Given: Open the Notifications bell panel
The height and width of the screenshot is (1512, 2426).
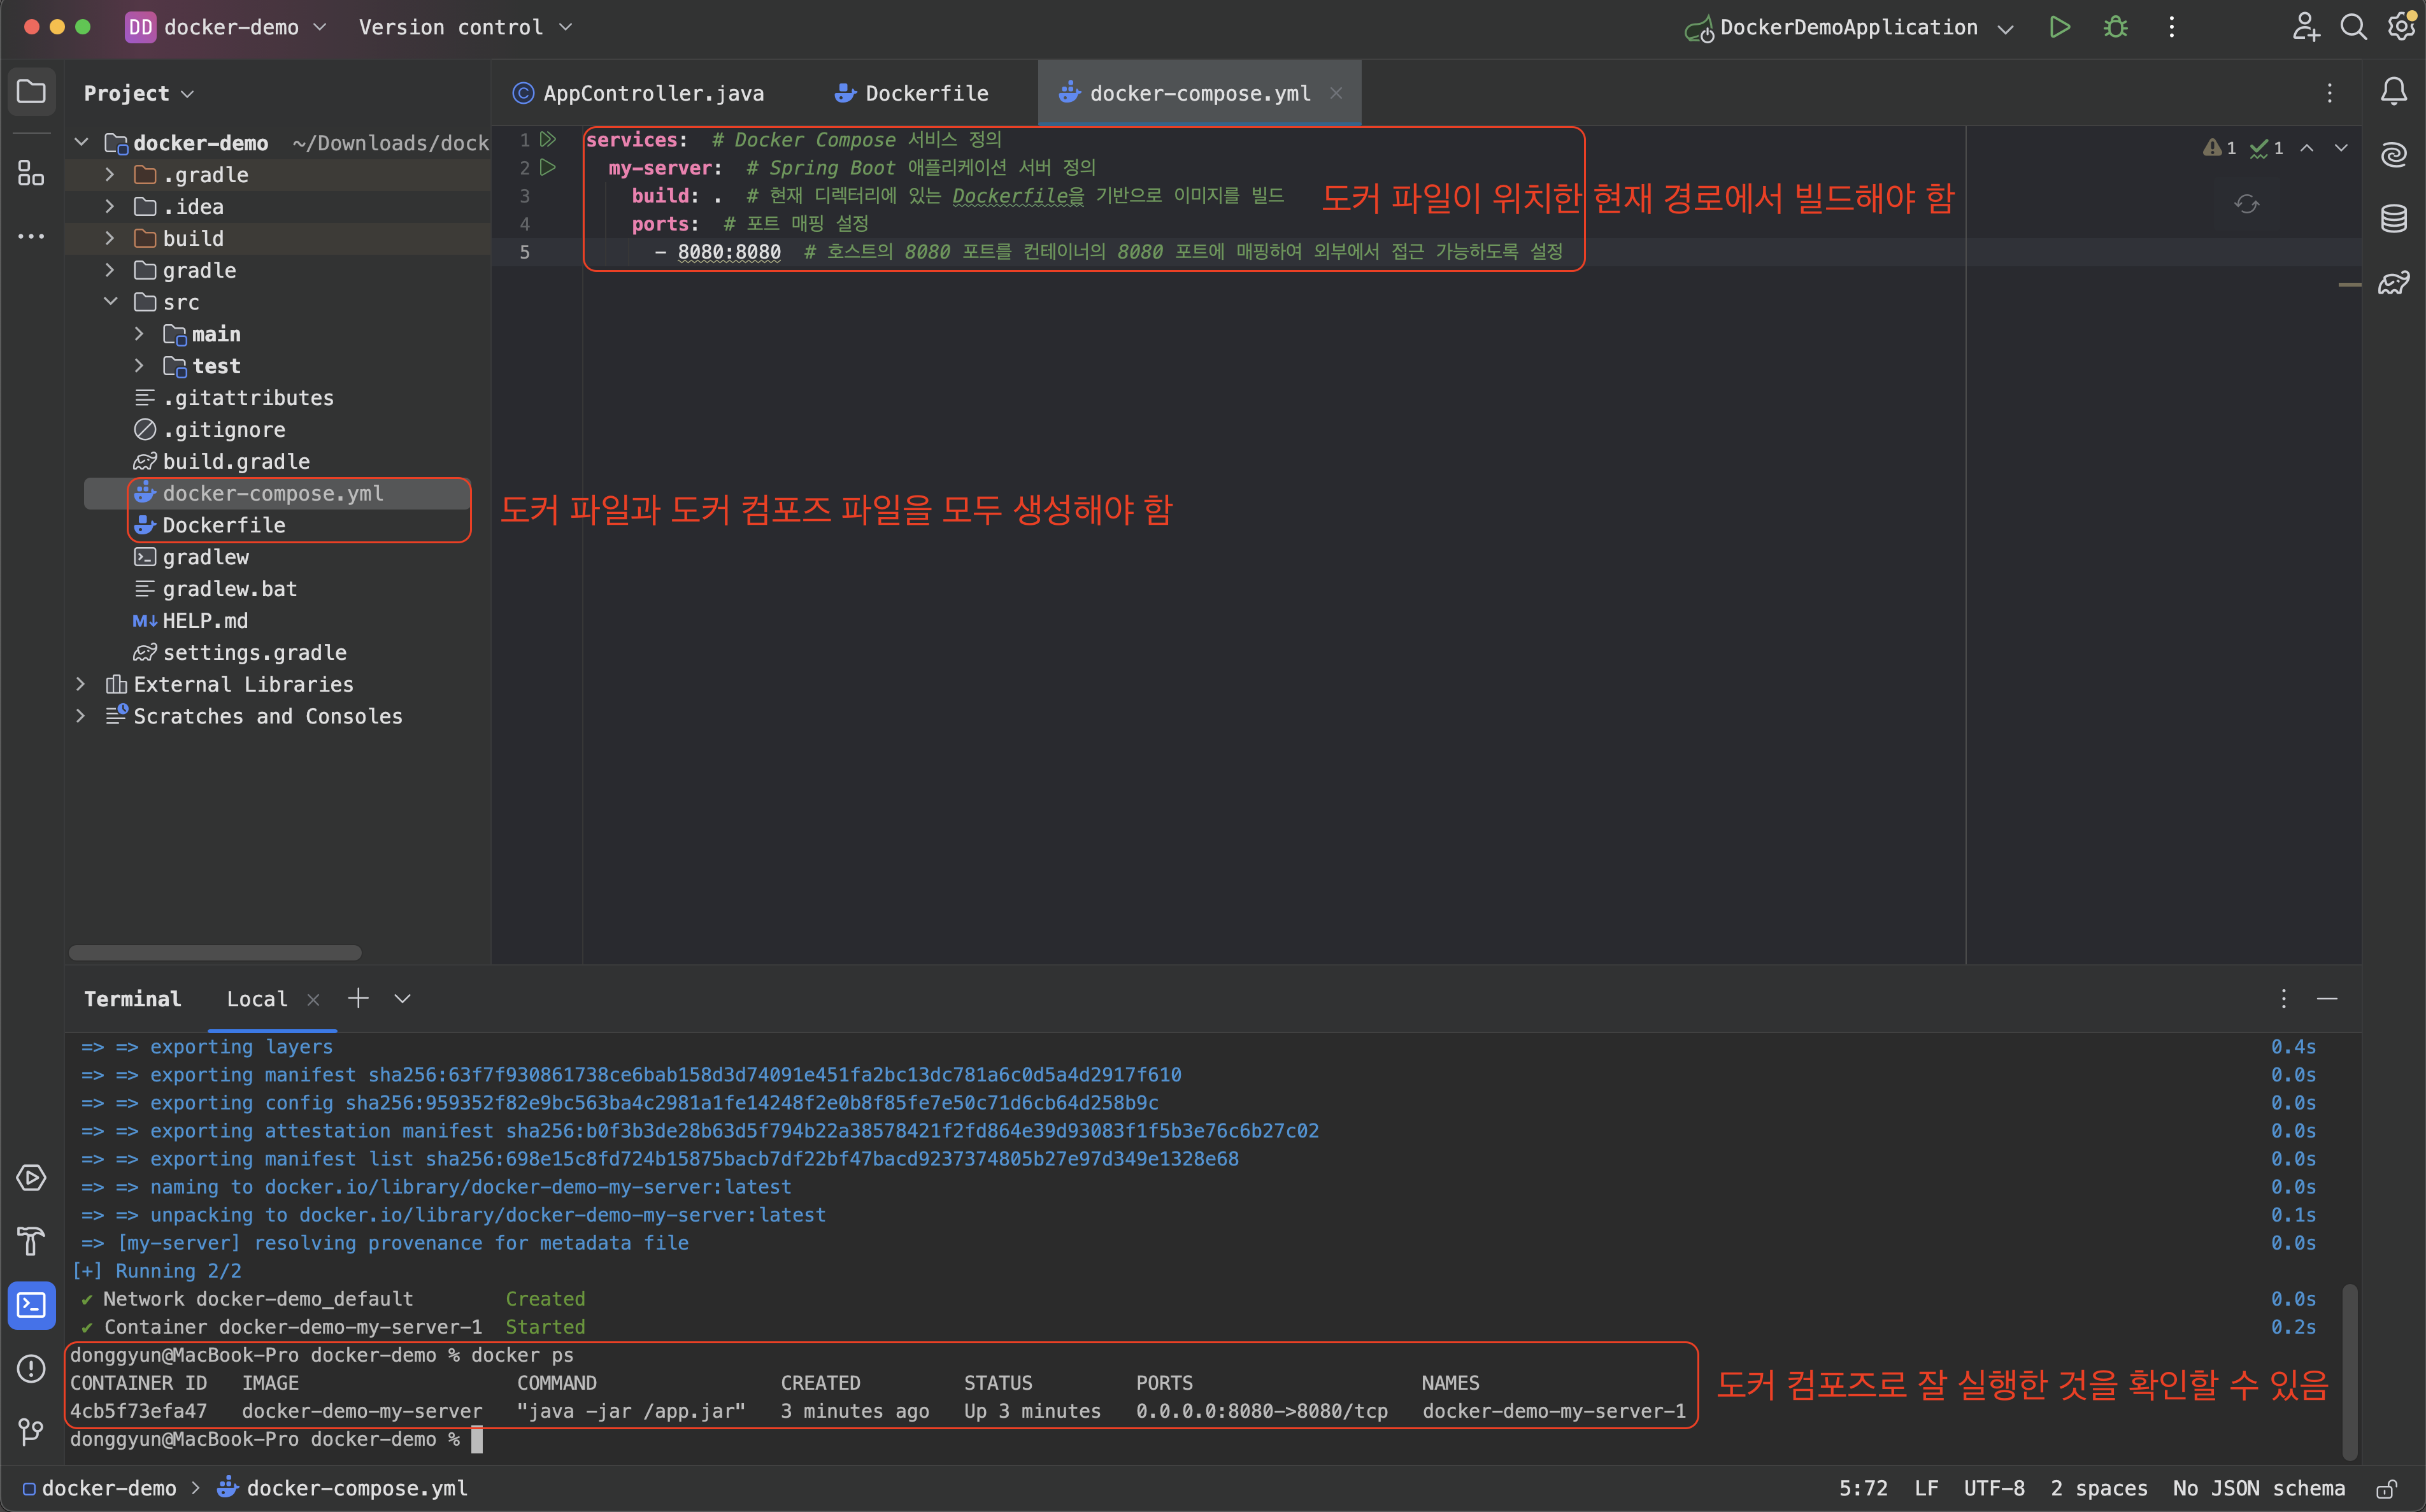Looking at the screenshot, I should [2393, 92].
